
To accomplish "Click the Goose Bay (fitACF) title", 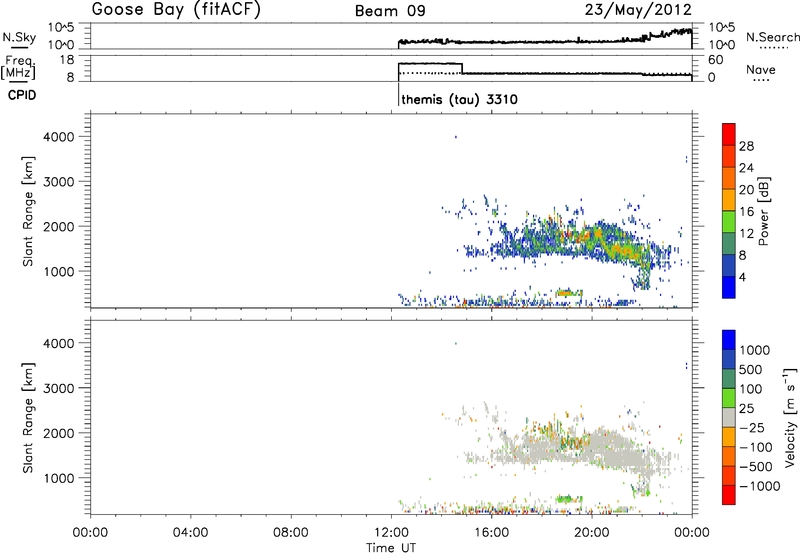I will (176, 10).
